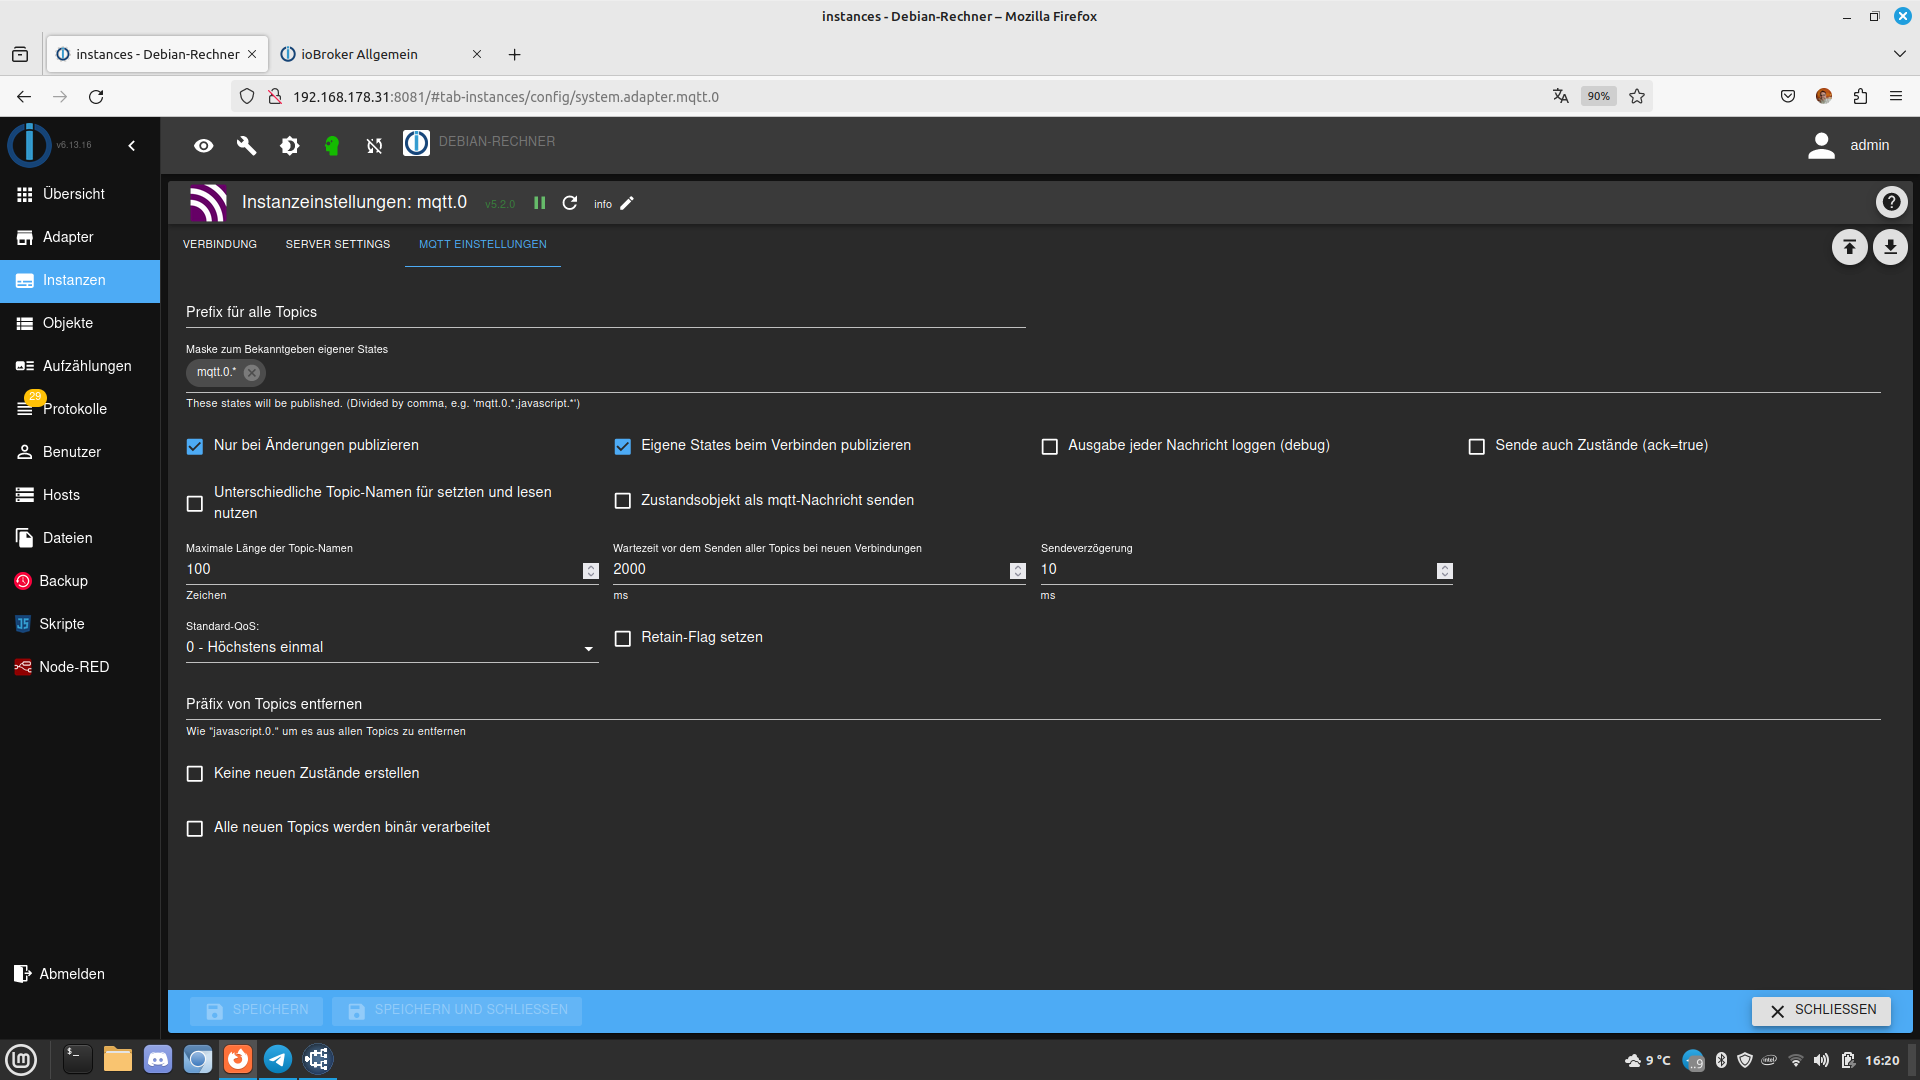The height and width of the screenshot is (1080, 1920).
Task: Click the Schliessen button
Action: tap(1821, 1010)
